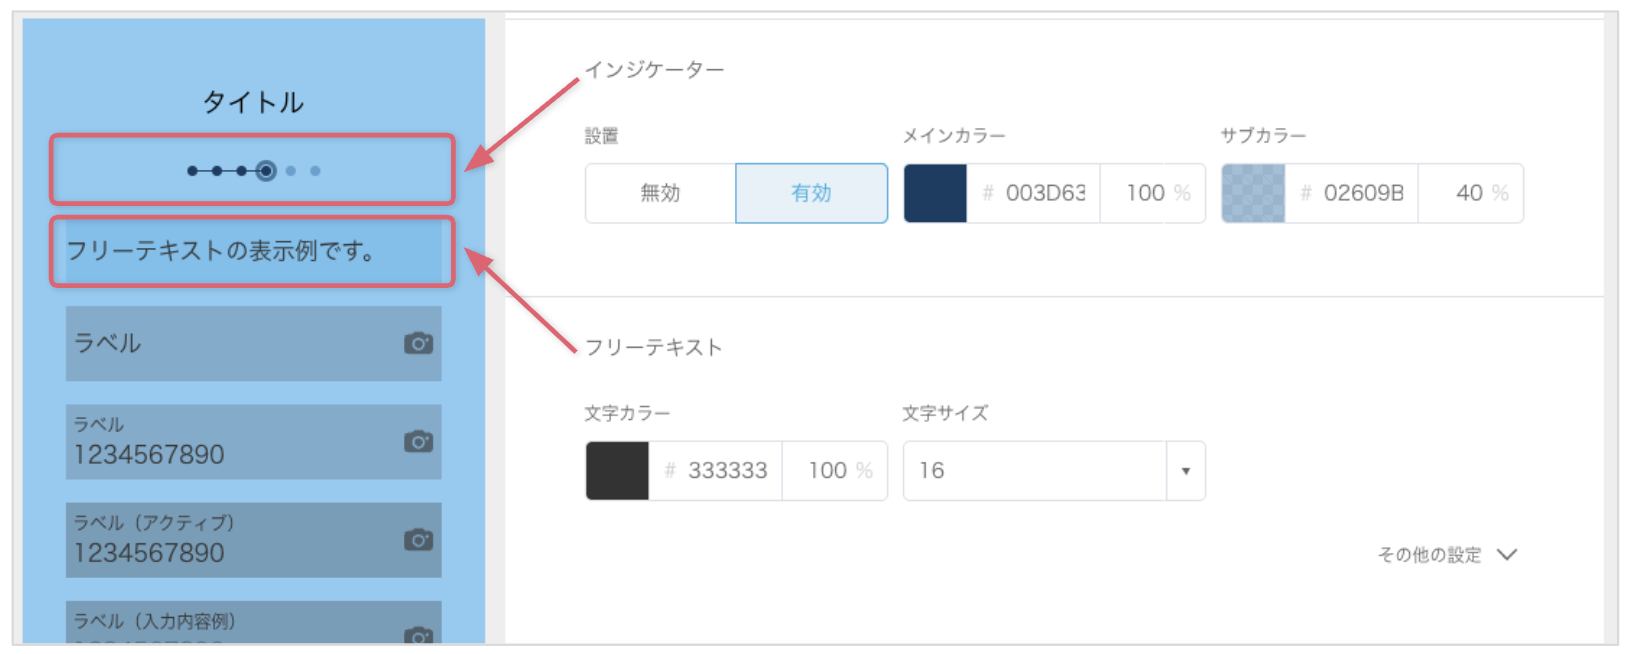The image size is (1628, 654).
Task: Click the active step indicator dot
Action: tap(265, 171)
